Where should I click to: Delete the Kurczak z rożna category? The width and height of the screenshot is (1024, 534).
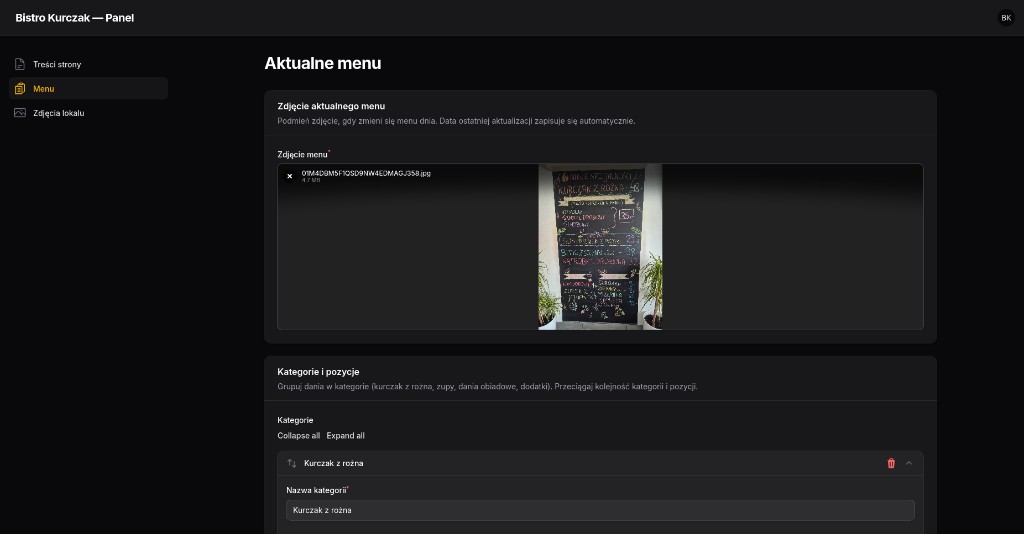891,463
